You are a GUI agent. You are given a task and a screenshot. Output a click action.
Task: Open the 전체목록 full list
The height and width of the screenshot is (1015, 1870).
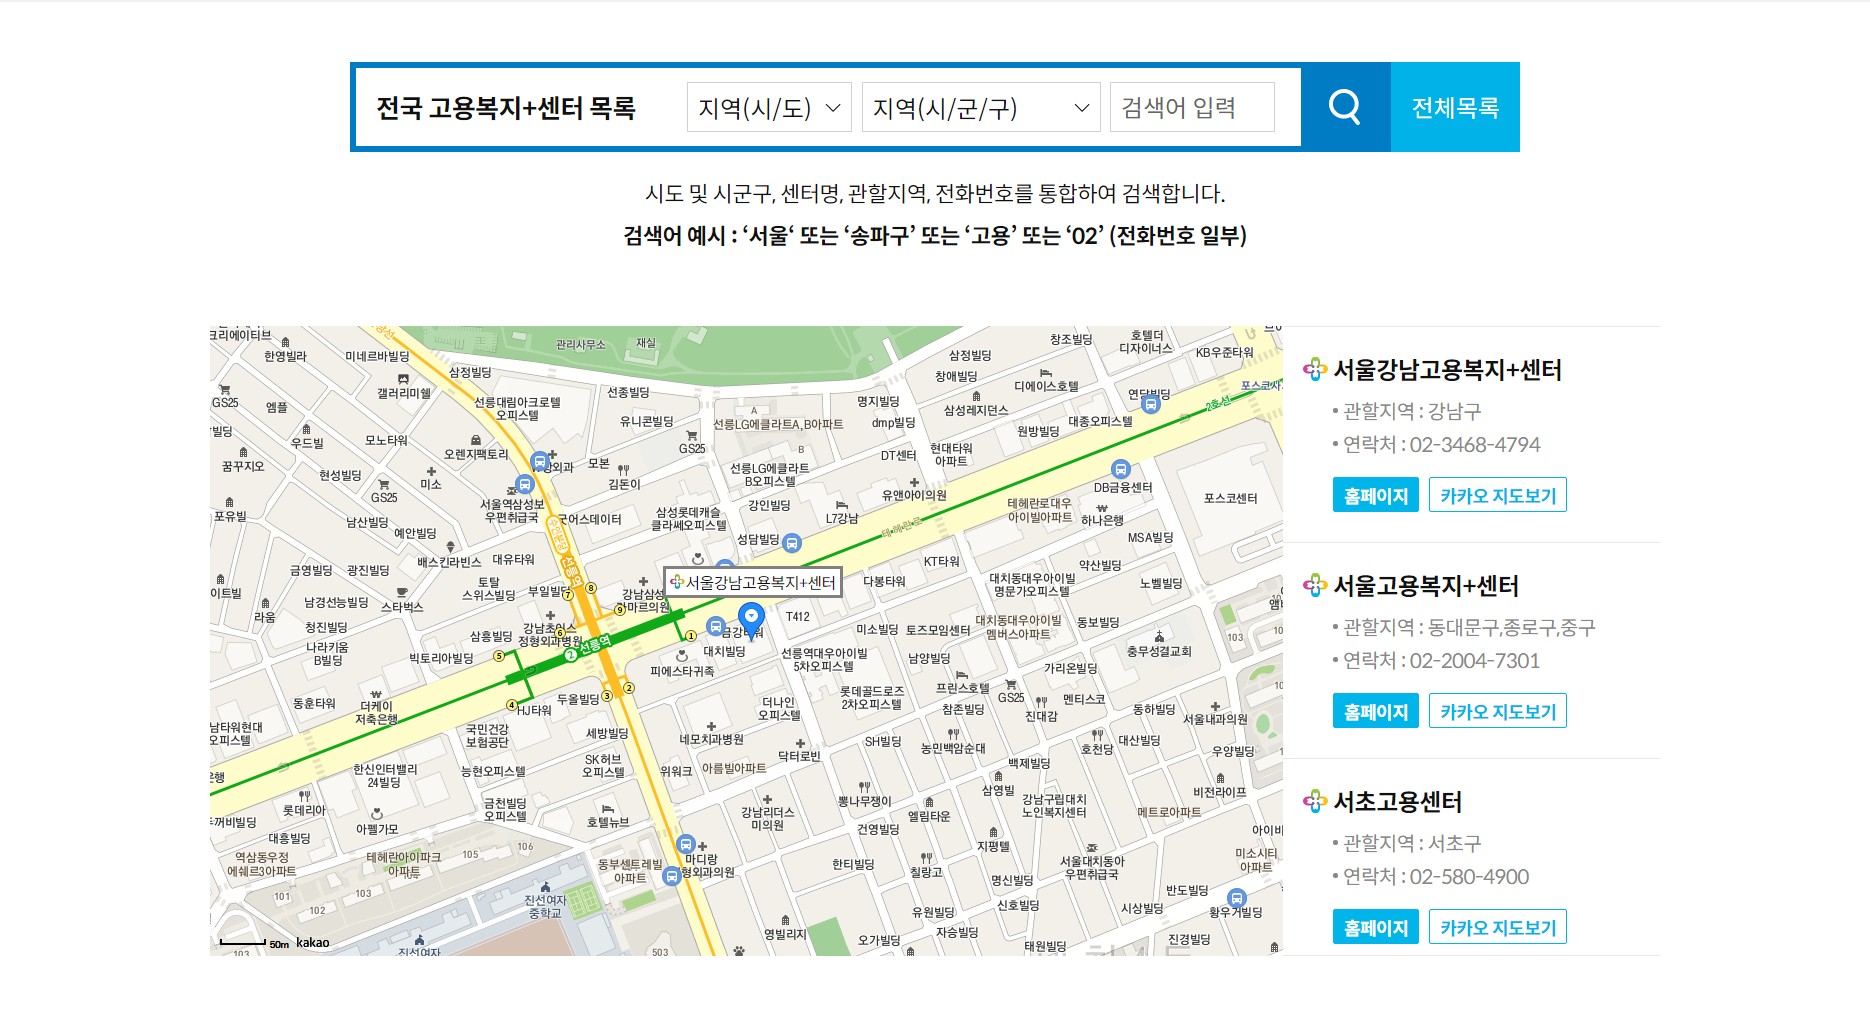tap(1455, 107)
